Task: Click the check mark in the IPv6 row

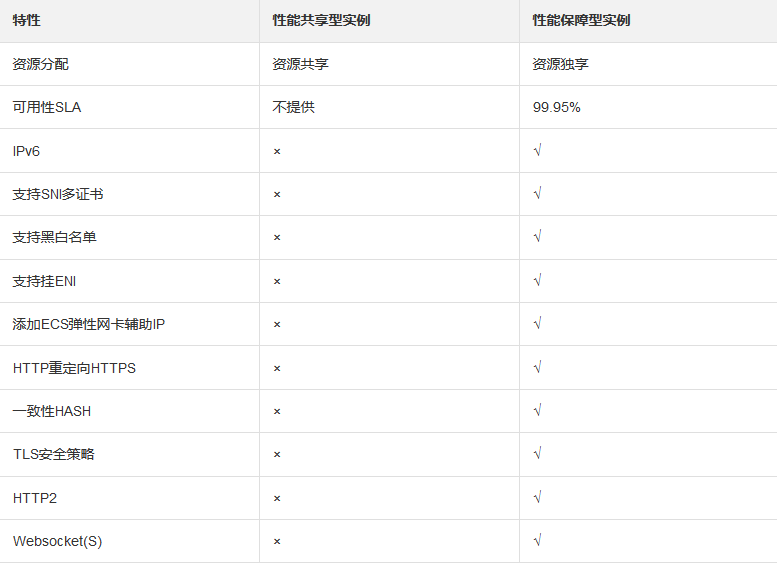Action: coord(537,151)
